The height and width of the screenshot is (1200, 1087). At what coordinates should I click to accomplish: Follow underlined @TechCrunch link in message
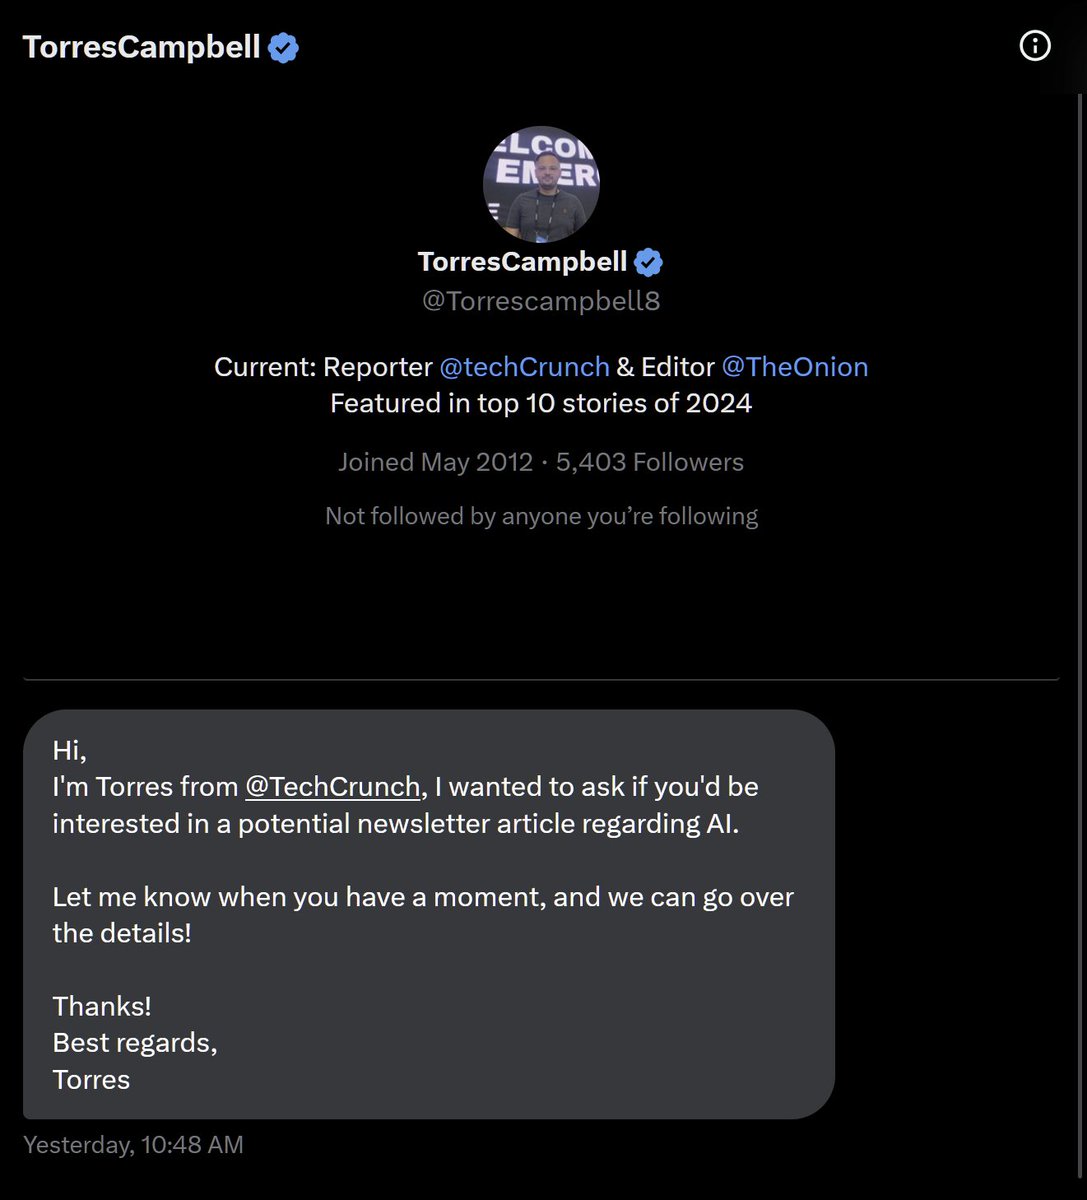332,787
